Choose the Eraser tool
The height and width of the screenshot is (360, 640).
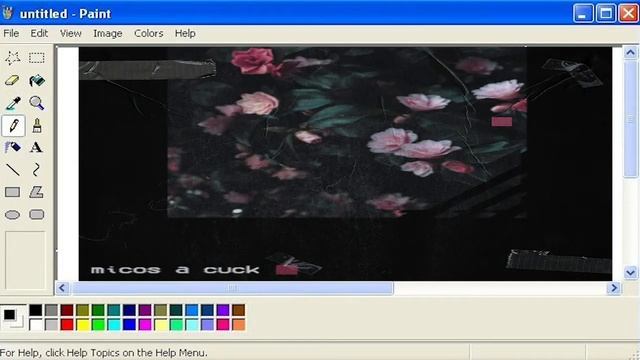[13, 80]
